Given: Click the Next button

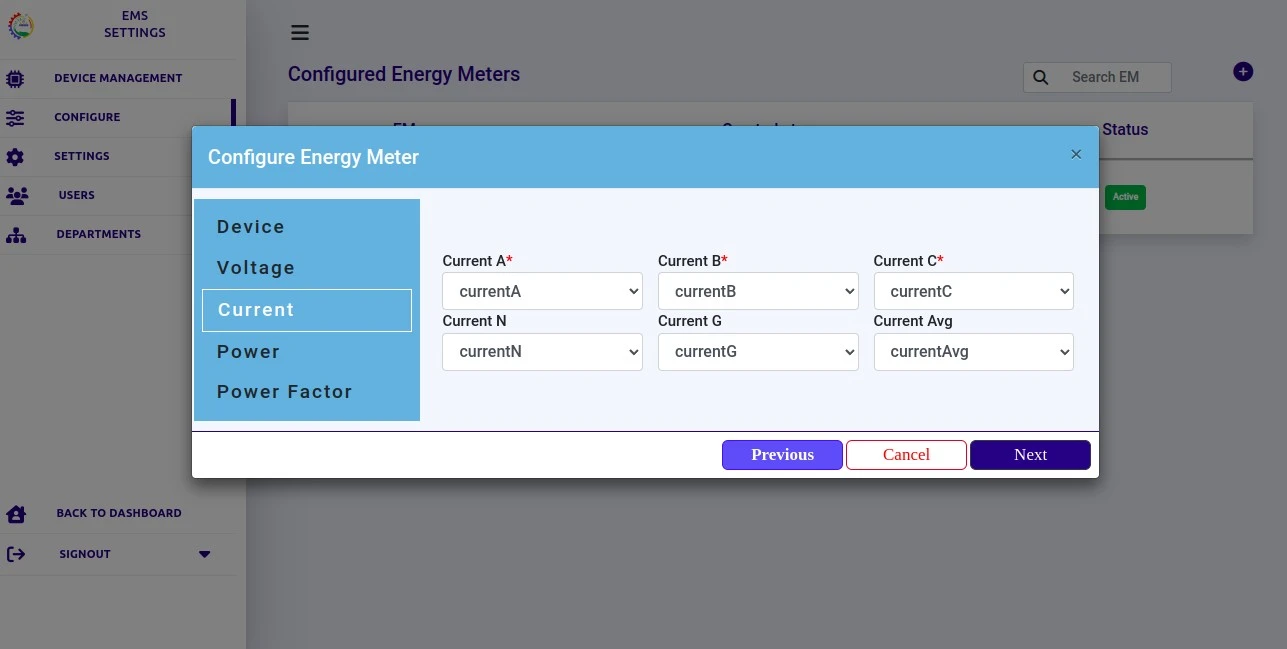Looking at the screenshot, I should [1030, 455].
